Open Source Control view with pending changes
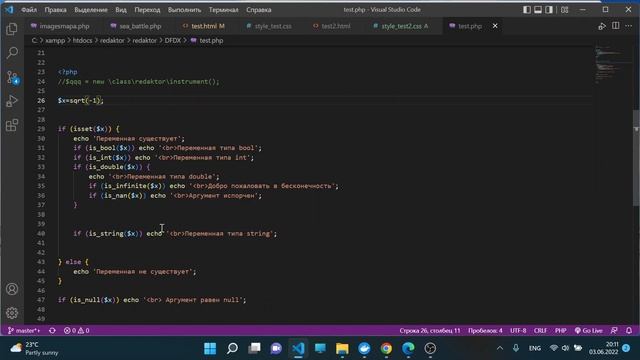The image size is (640, 360). [x=12, y=77]
